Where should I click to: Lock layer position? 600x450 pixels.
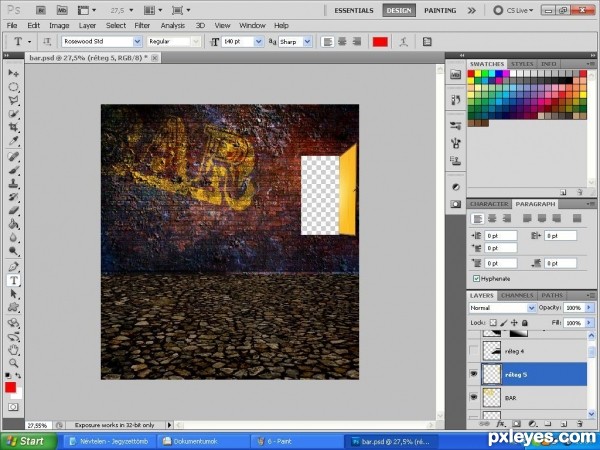tap(514, 323)
